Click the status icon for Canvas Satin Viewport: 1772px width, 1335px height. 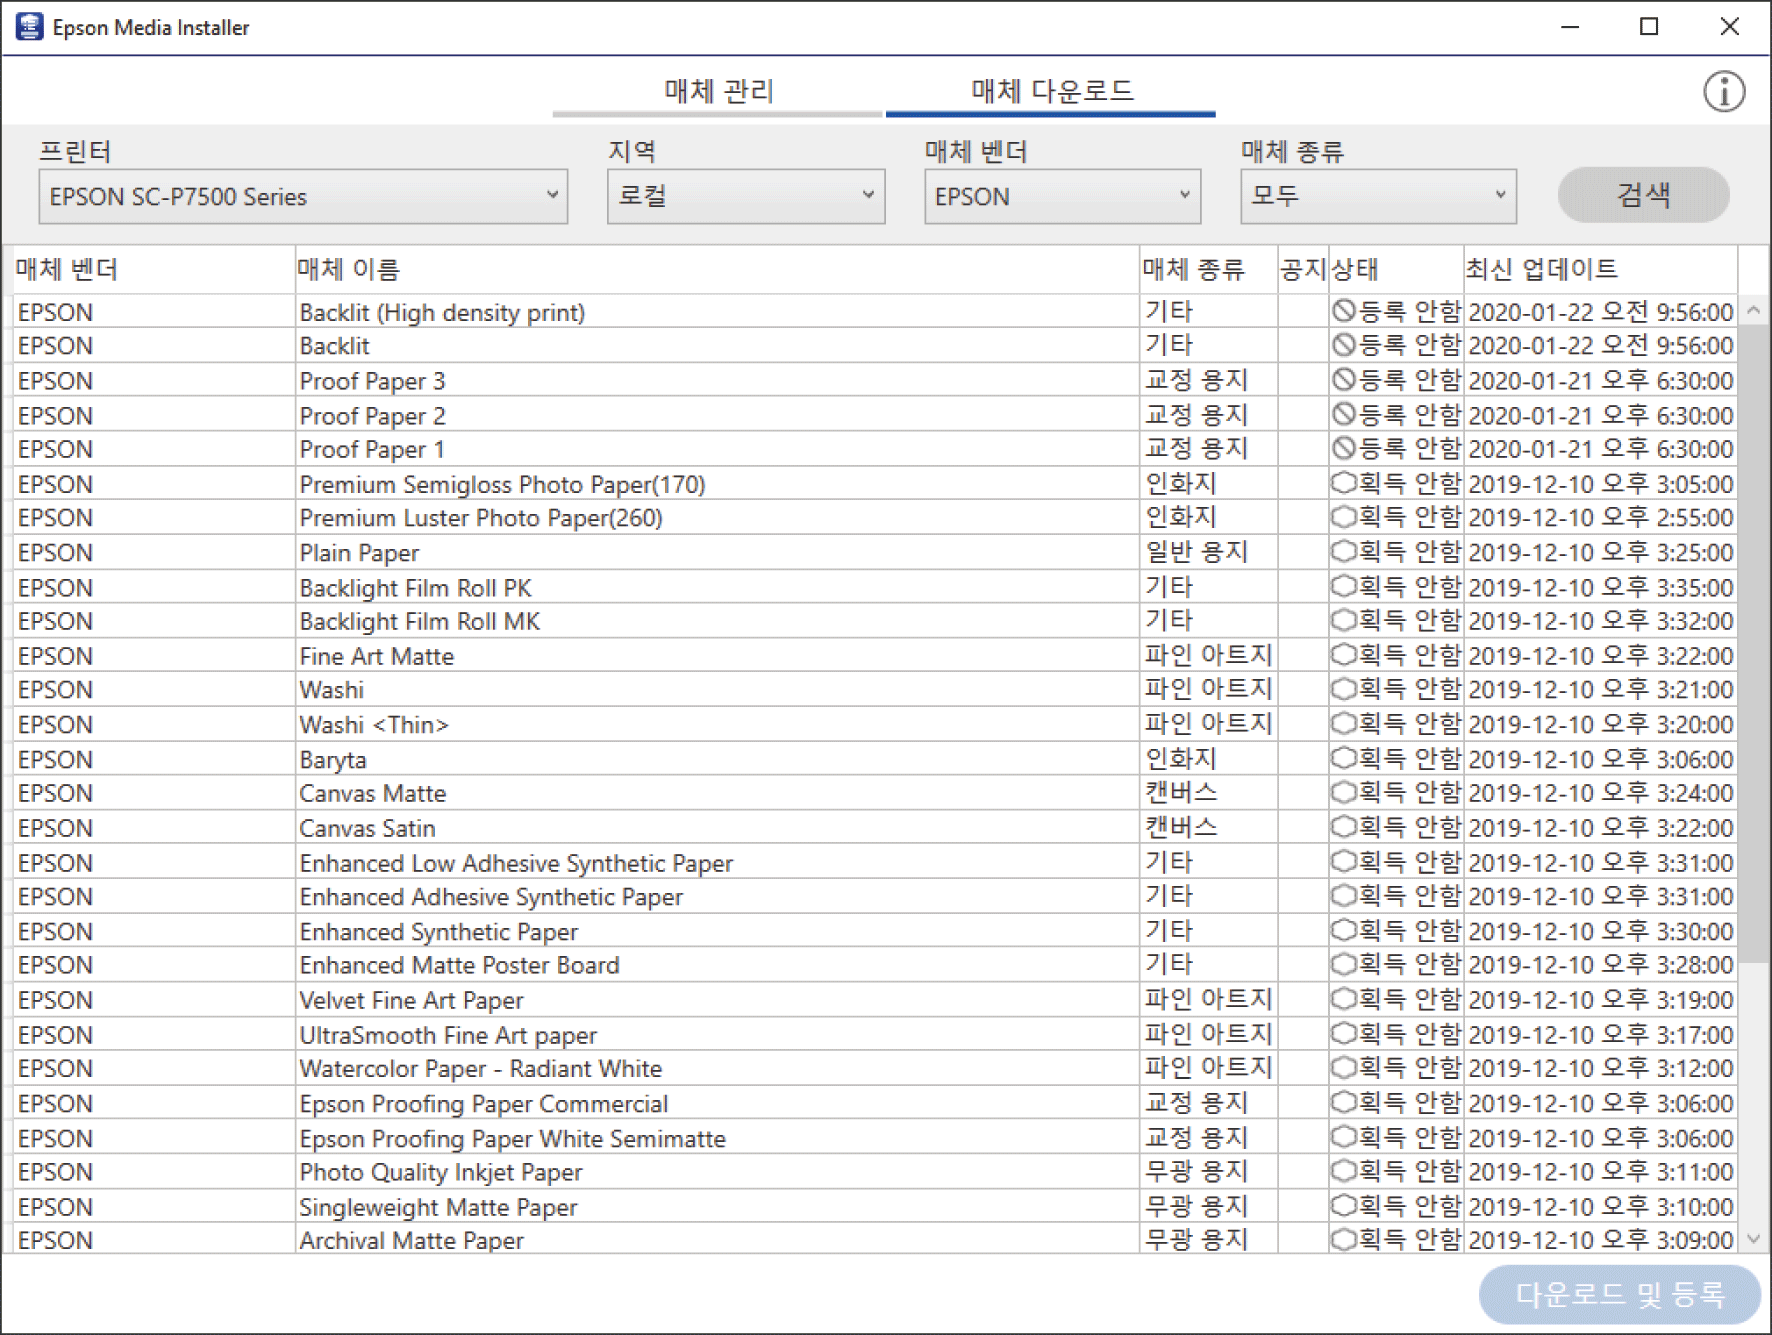click(1344, 827)
